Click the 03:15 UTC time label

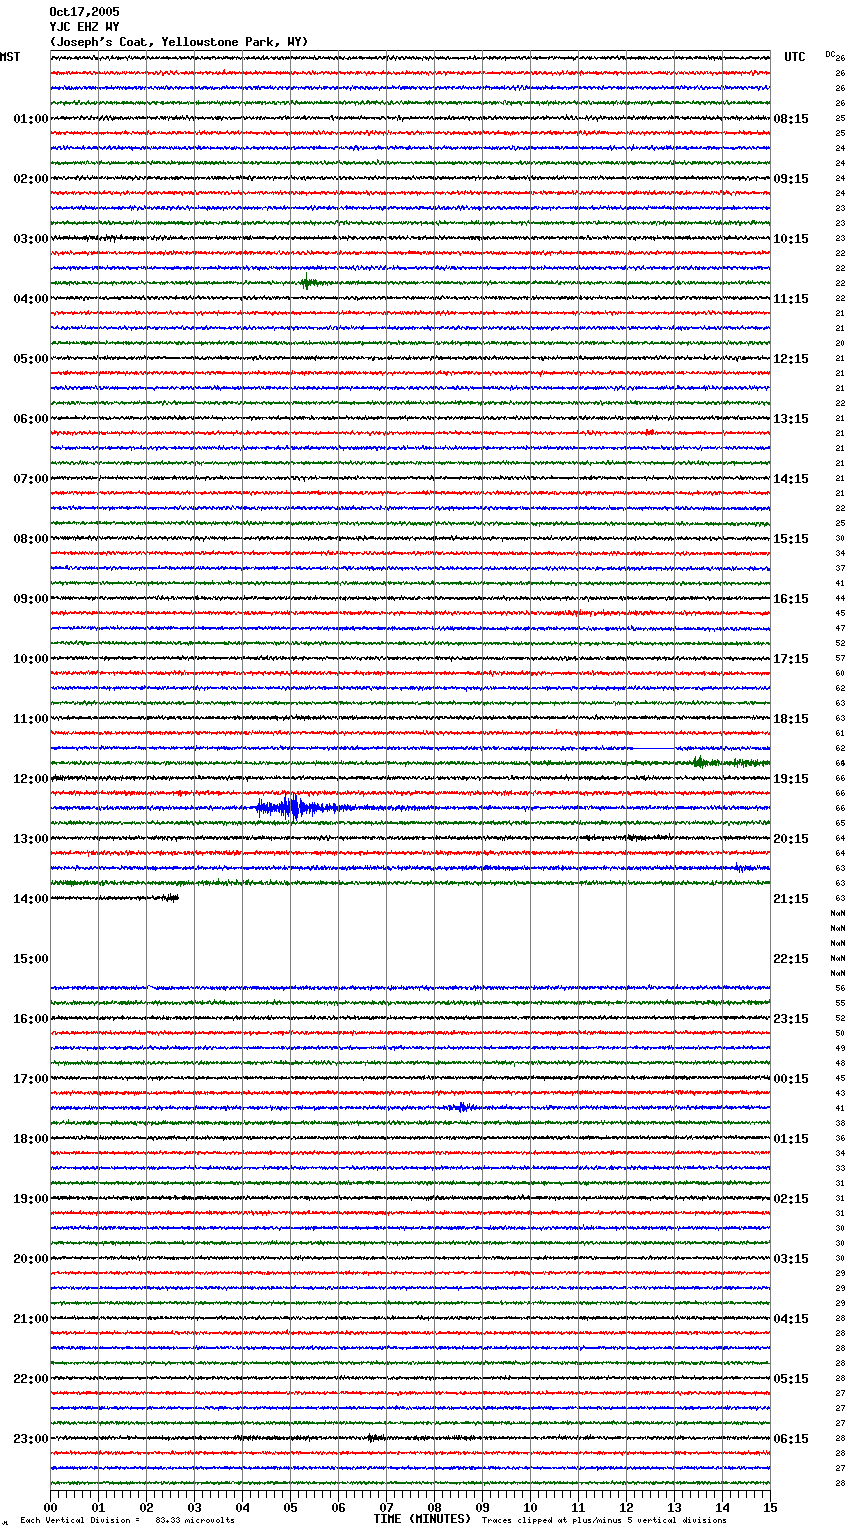point(791,1259)
